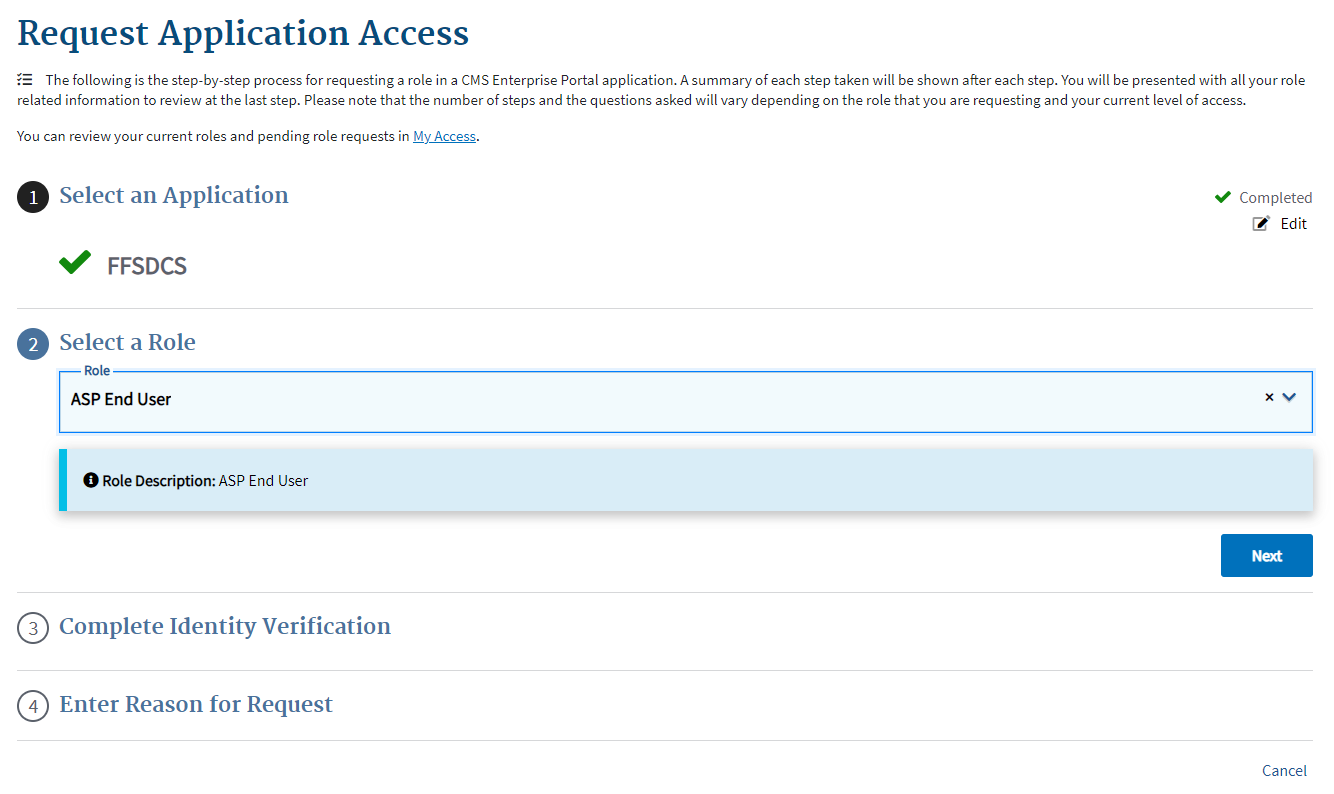The height and width of the screenshot is (794, 1334).
Task: Click the step 4 number circle
Action: click(x=33, y=706)
